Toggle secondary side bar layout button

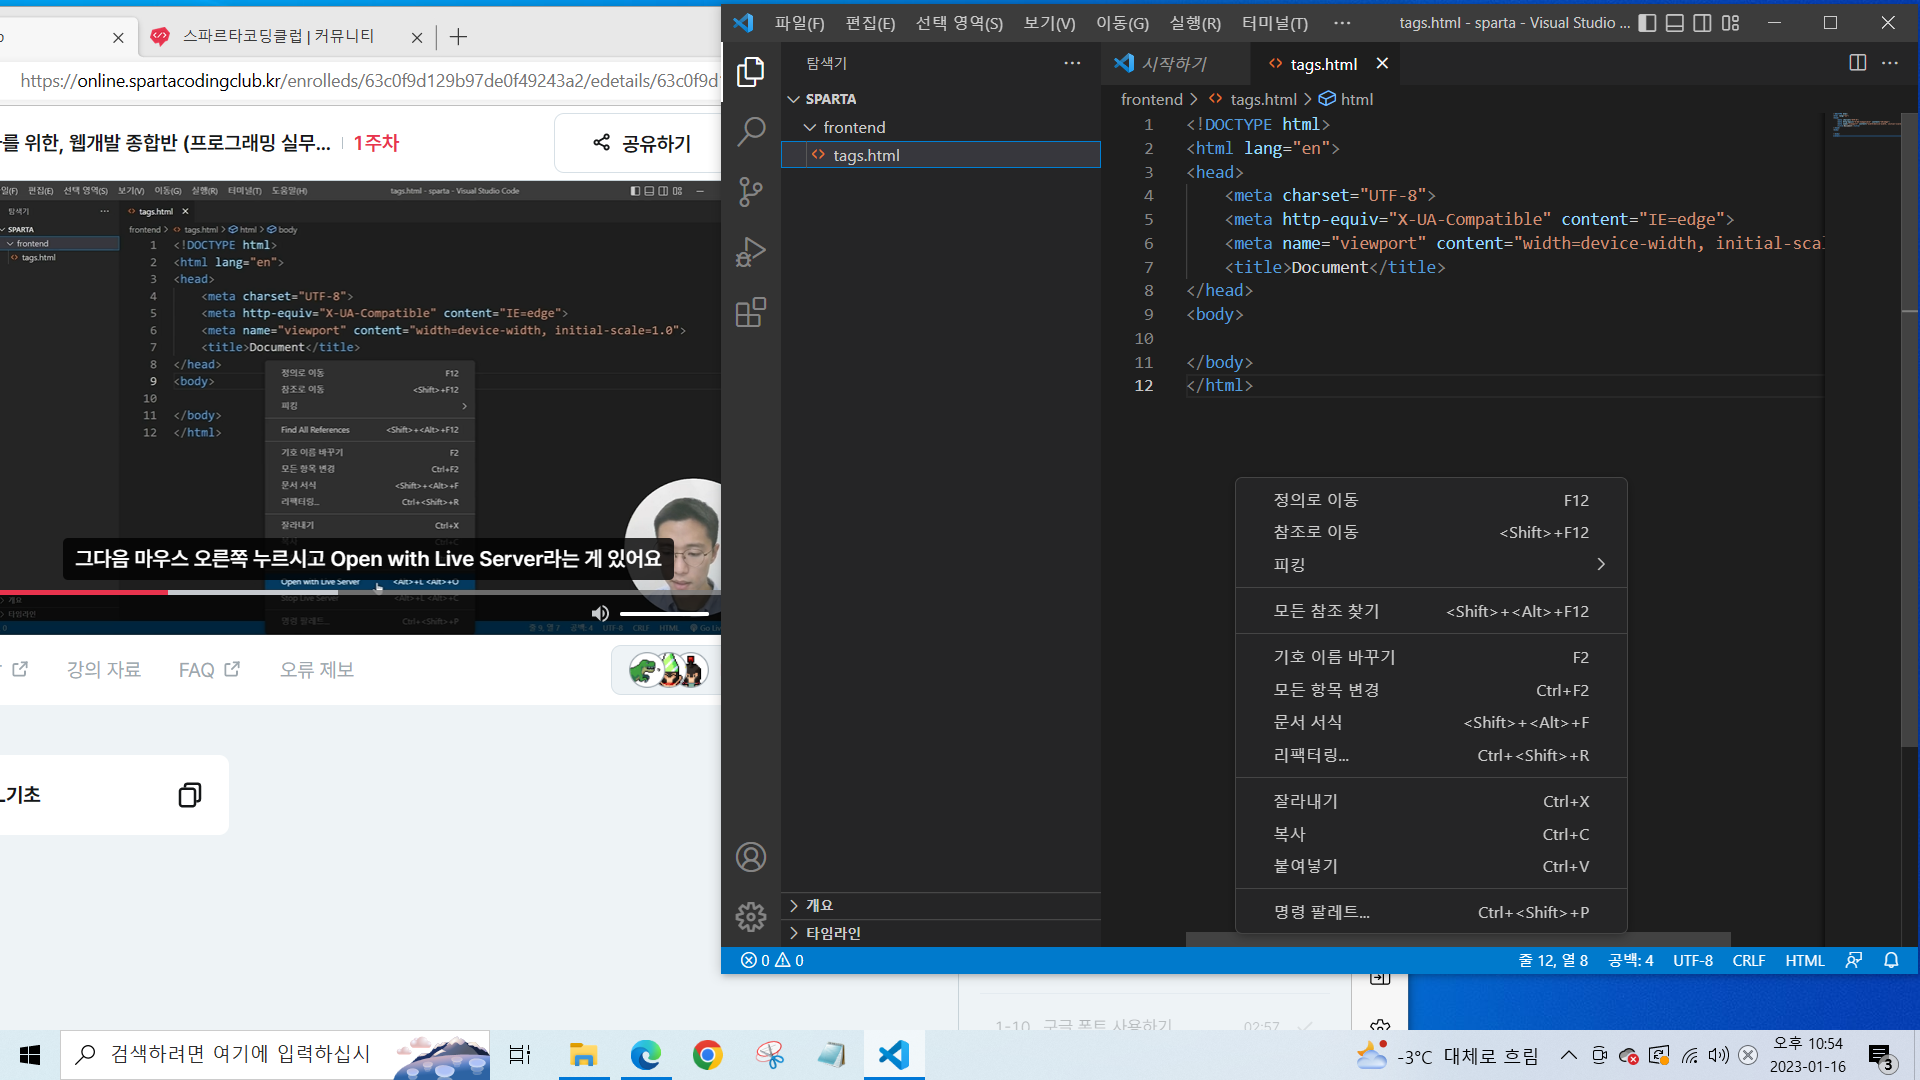pyautogui.click(x=1702, y=23)
